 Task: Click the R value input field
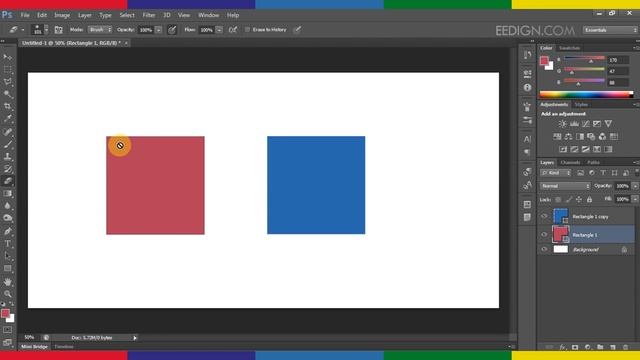click(618, 60)
